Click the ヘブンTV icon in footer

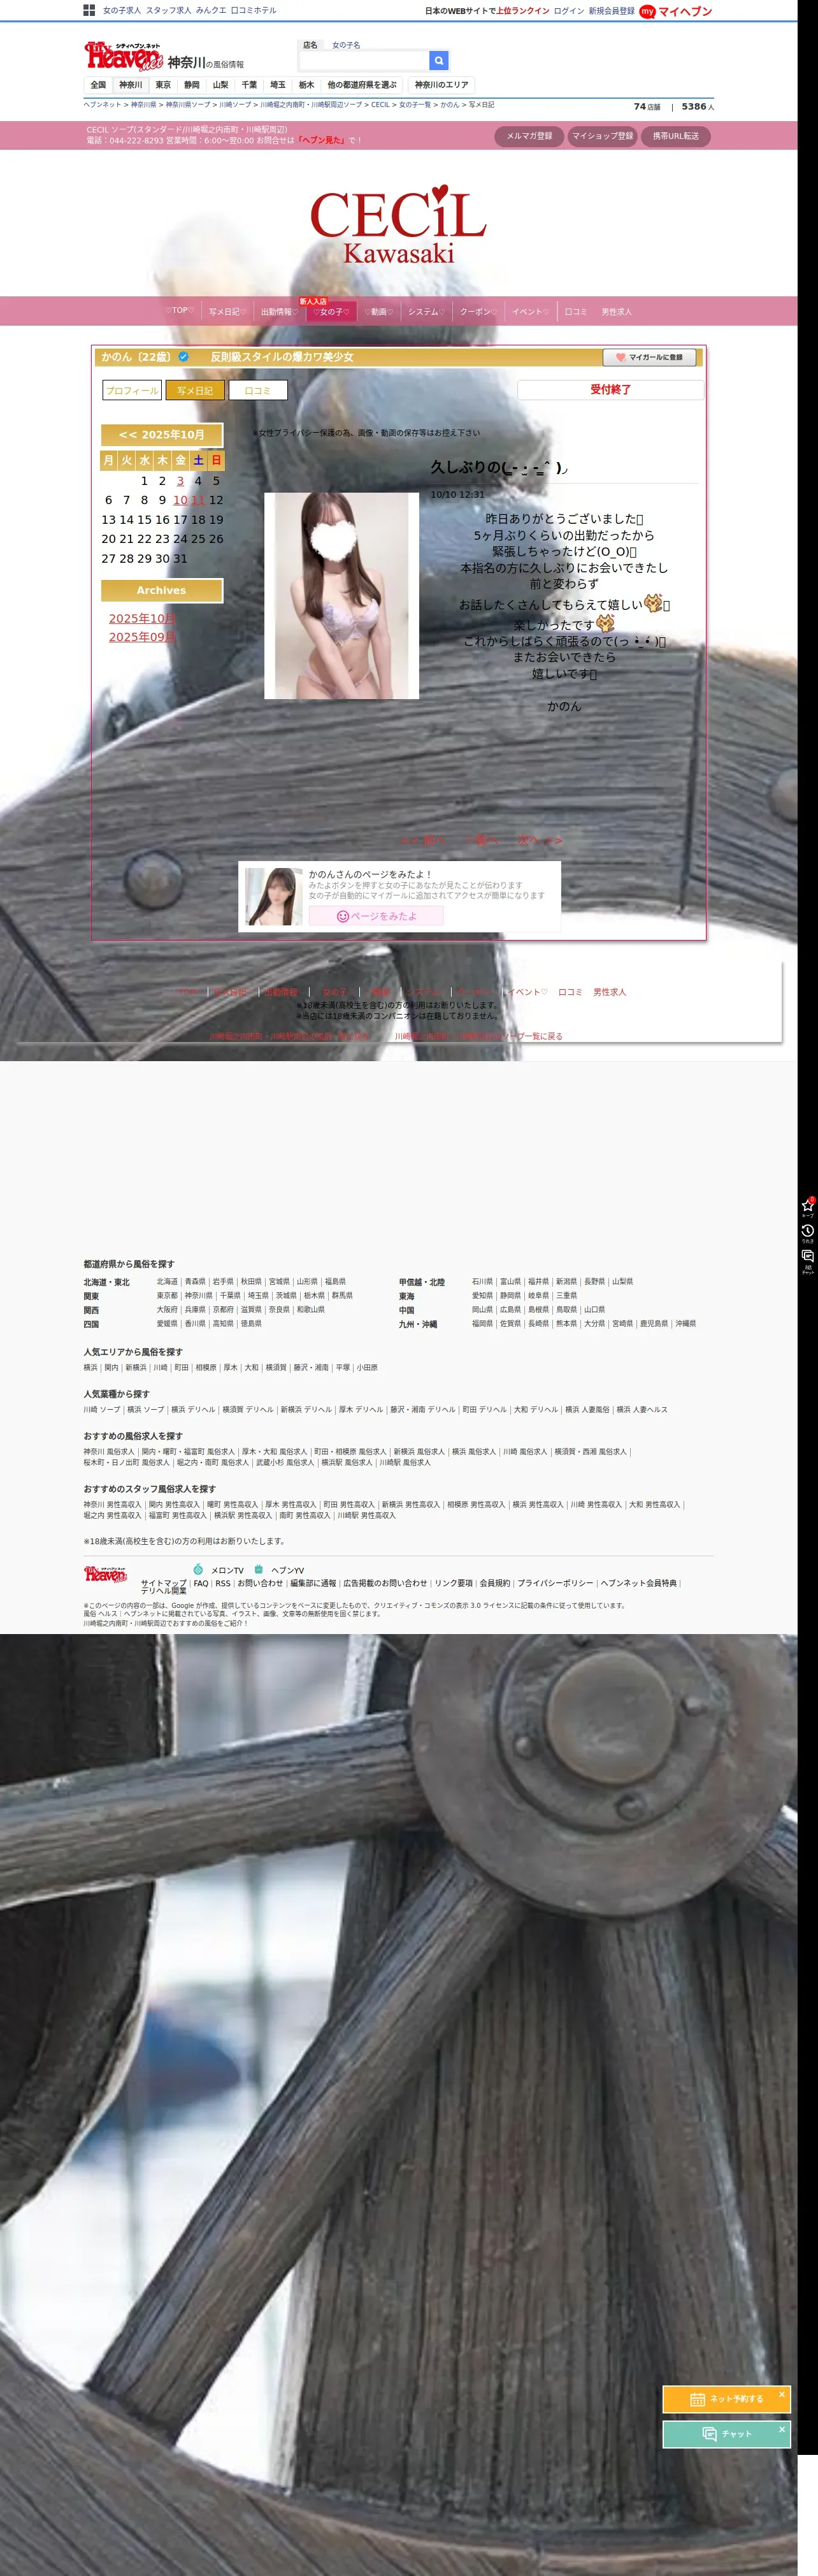click(258, 1569)
